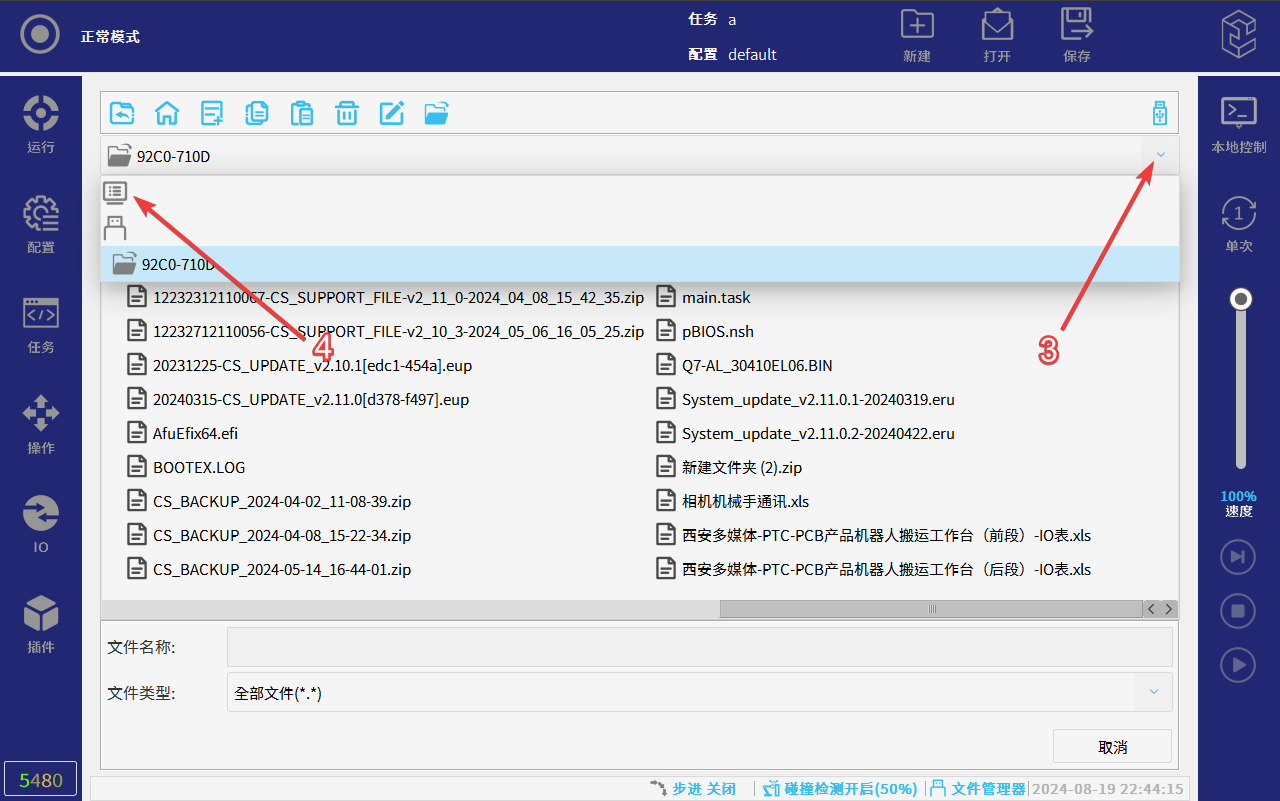Switch to the IO sidebar tab
1280x801 pixels.
click(x=41, y=524)
